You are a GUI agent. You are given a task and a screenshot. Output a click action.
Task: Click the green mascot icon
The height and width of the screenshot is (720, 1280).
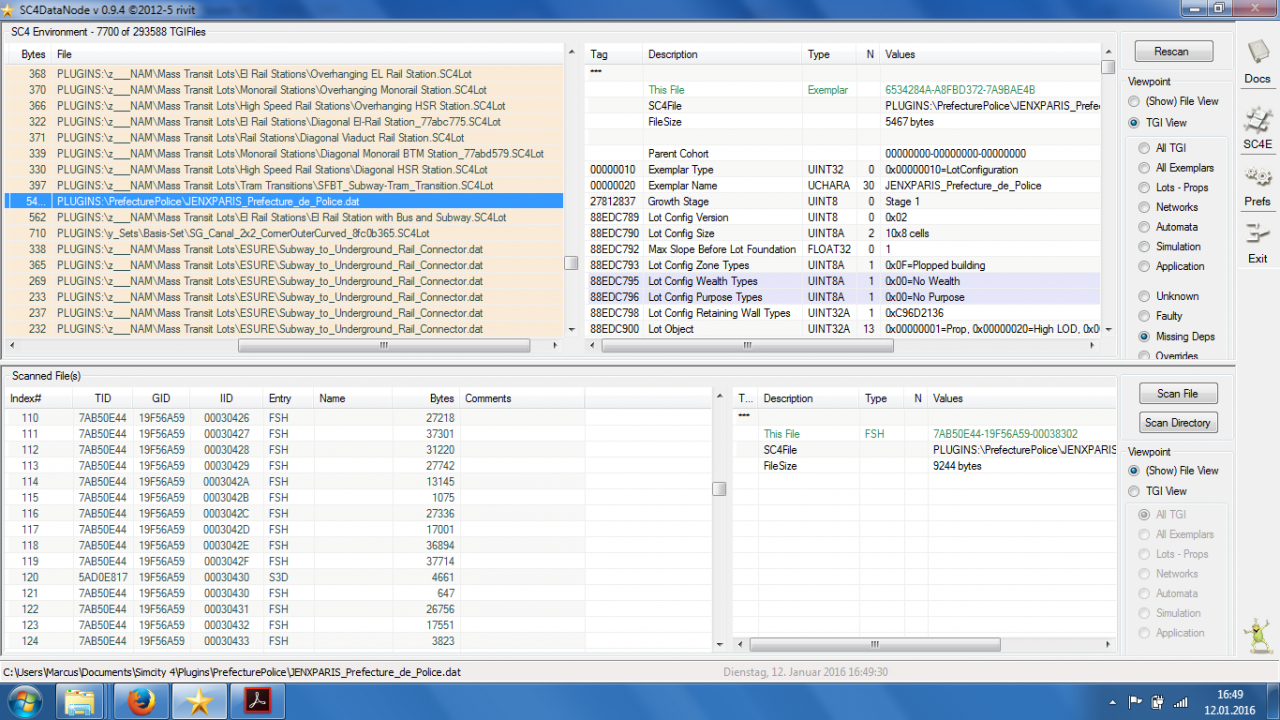[1257, 636]
